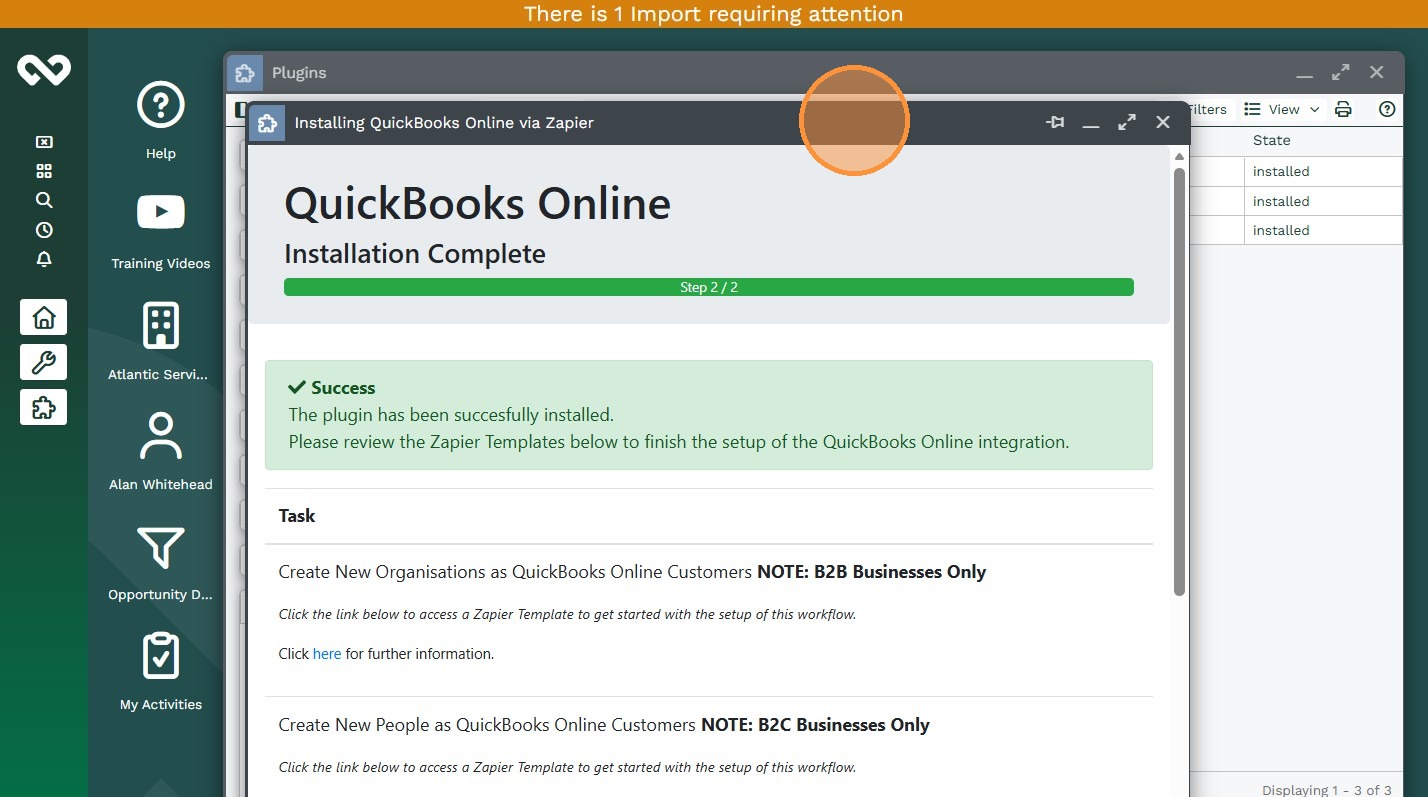Click the 'Installation Complete' subheading

pos(415,254)
